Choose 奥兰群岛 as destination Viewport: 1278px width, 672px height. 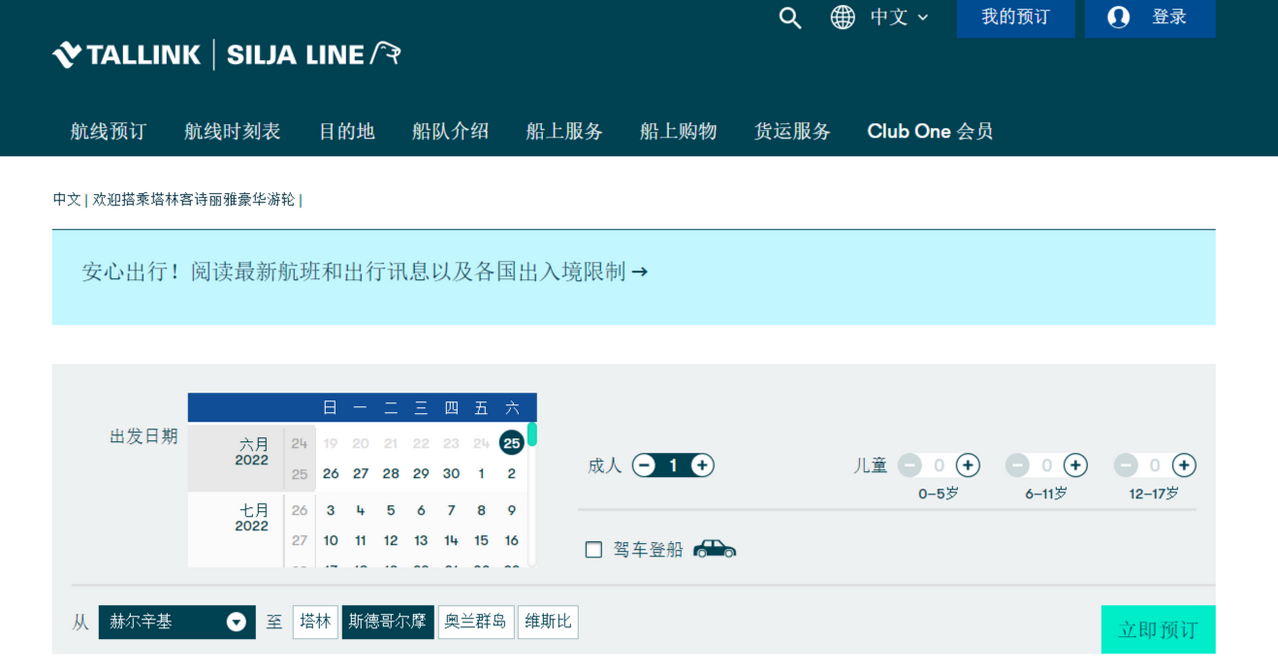[x=476, y=622]
